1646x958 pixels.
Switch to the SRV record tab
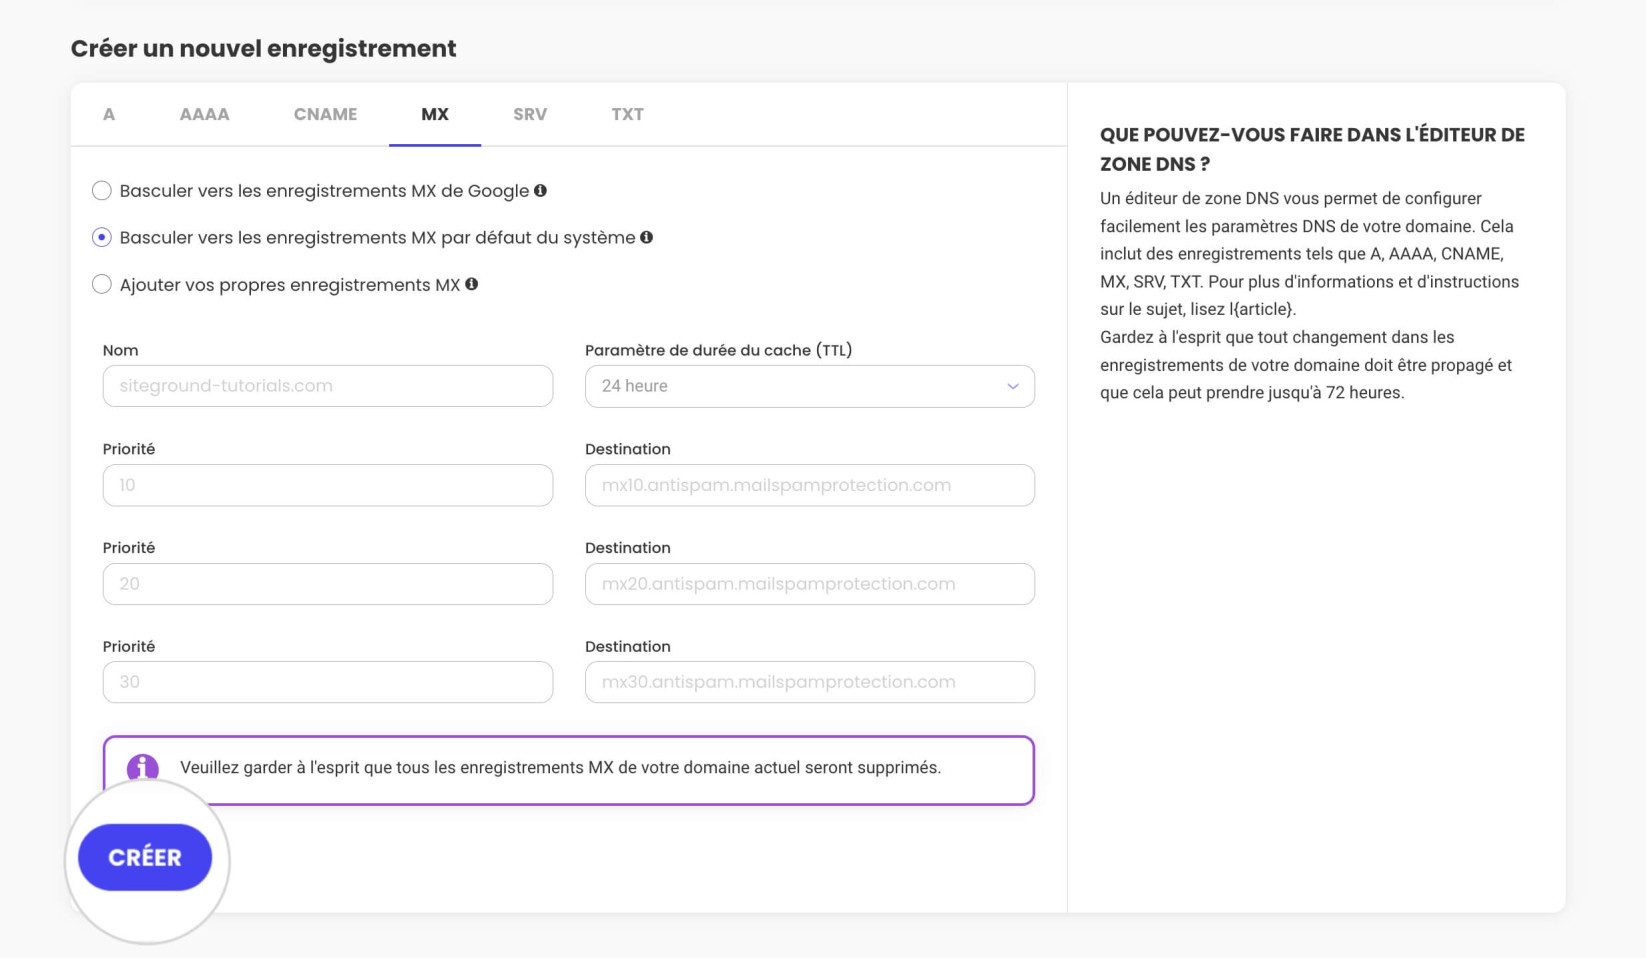click(x=530, y=114)
